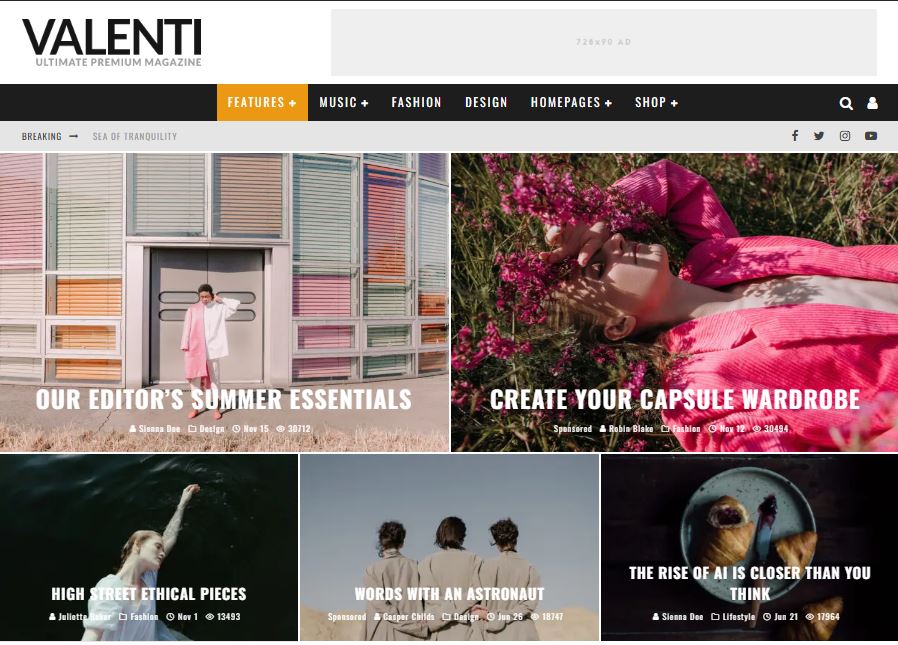Go to the Design menu item
The width and height of the screenshot is (898, 645).
tap(486, 103)
